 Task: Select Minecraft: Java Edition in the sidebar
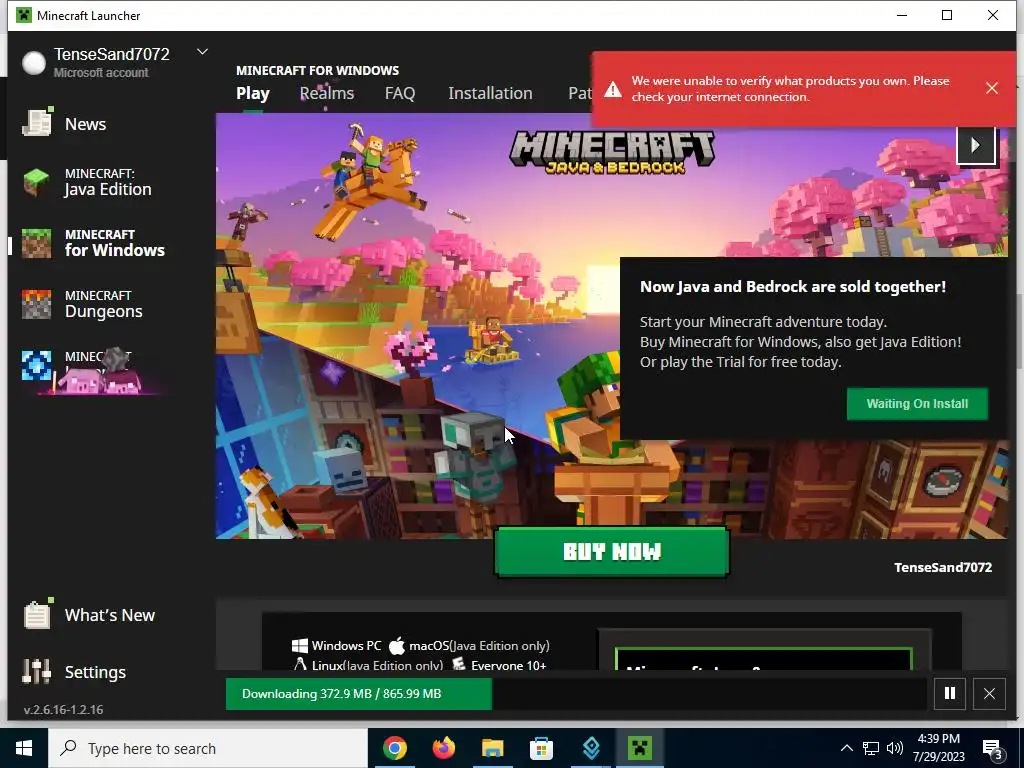click(x=108, y=182)
